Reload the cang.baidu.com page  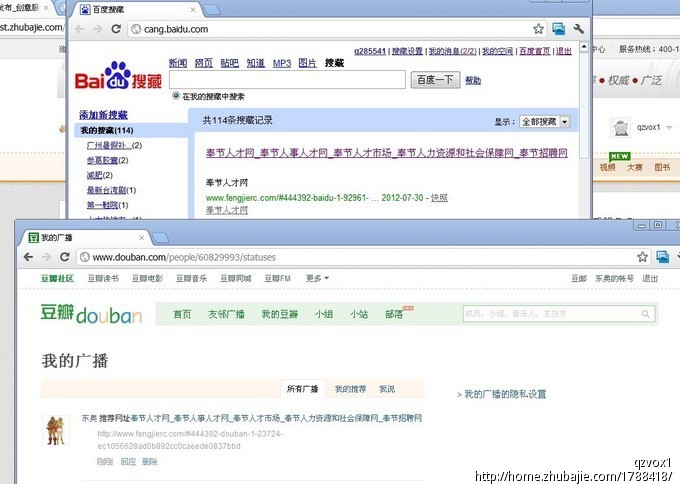(x=116, y=29)
